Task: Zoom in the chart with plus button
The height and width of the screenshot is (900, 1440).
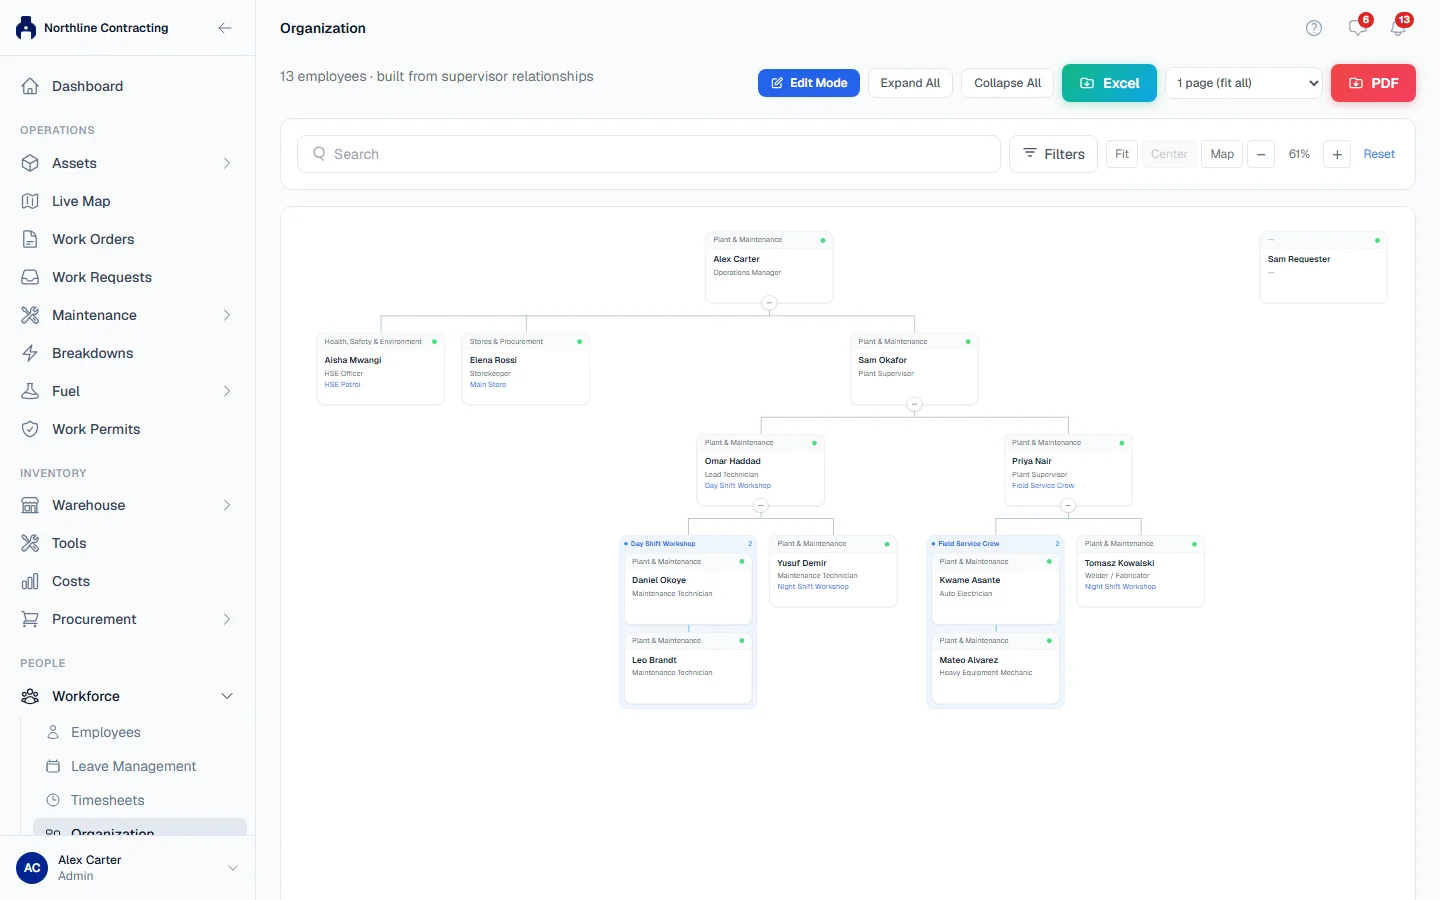Action: point(1337,154)
